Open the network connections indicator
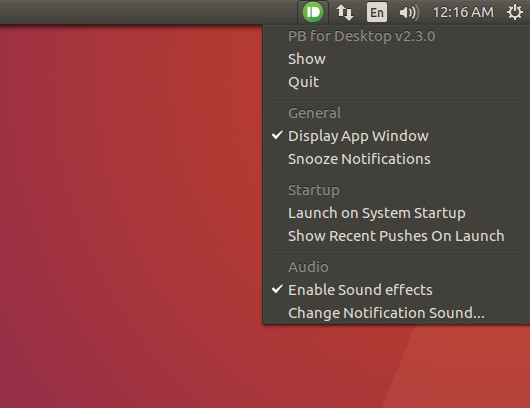 (x=344, y=13)
